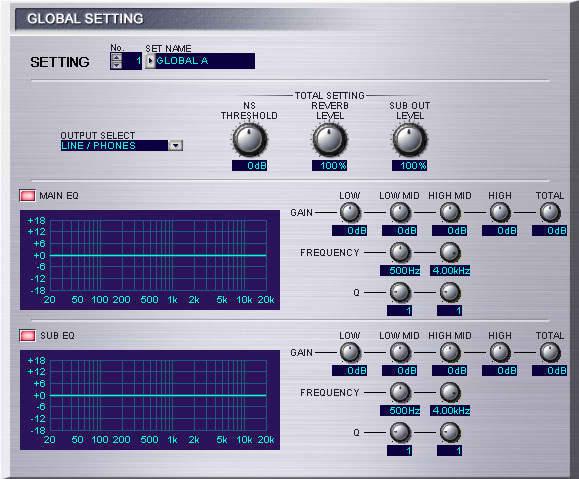Click the Sub EQ 500Hz frequency value
Image resolution: width=579 pixels, height=479 pixels.
point(400,411)
